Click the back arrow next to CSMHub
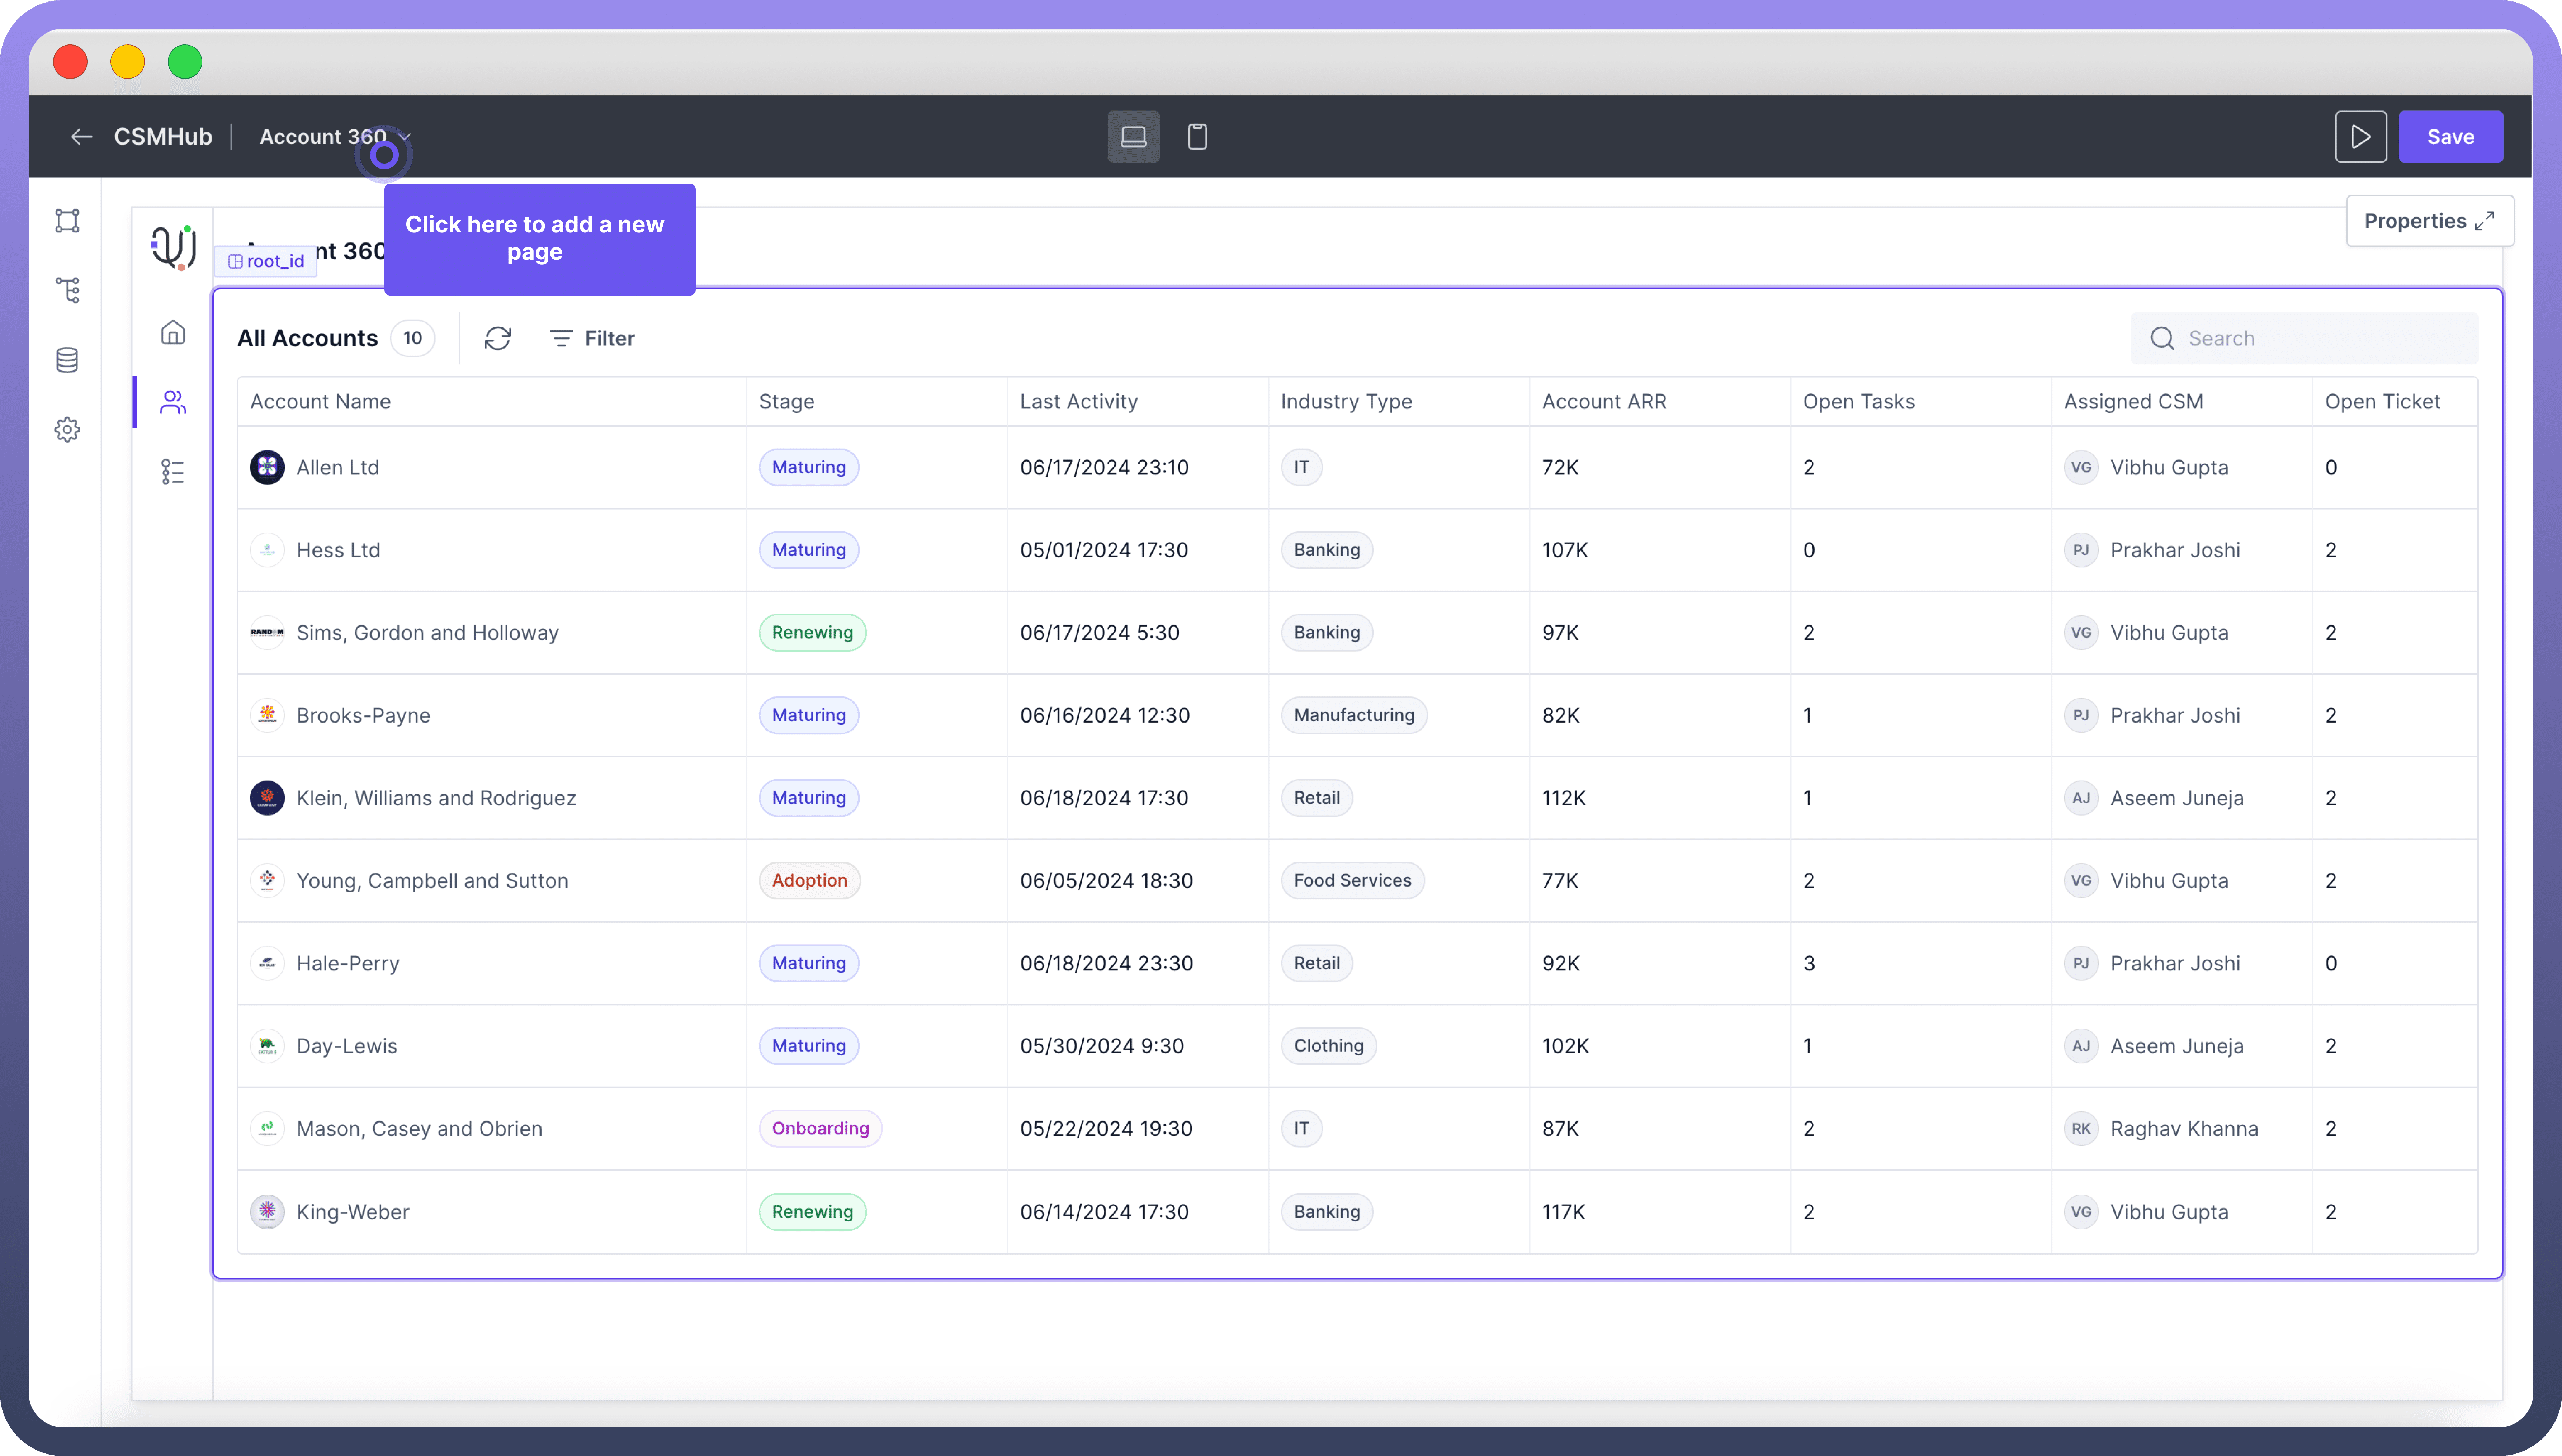Screen dimensions: 2562x1456 coord(81,137)
